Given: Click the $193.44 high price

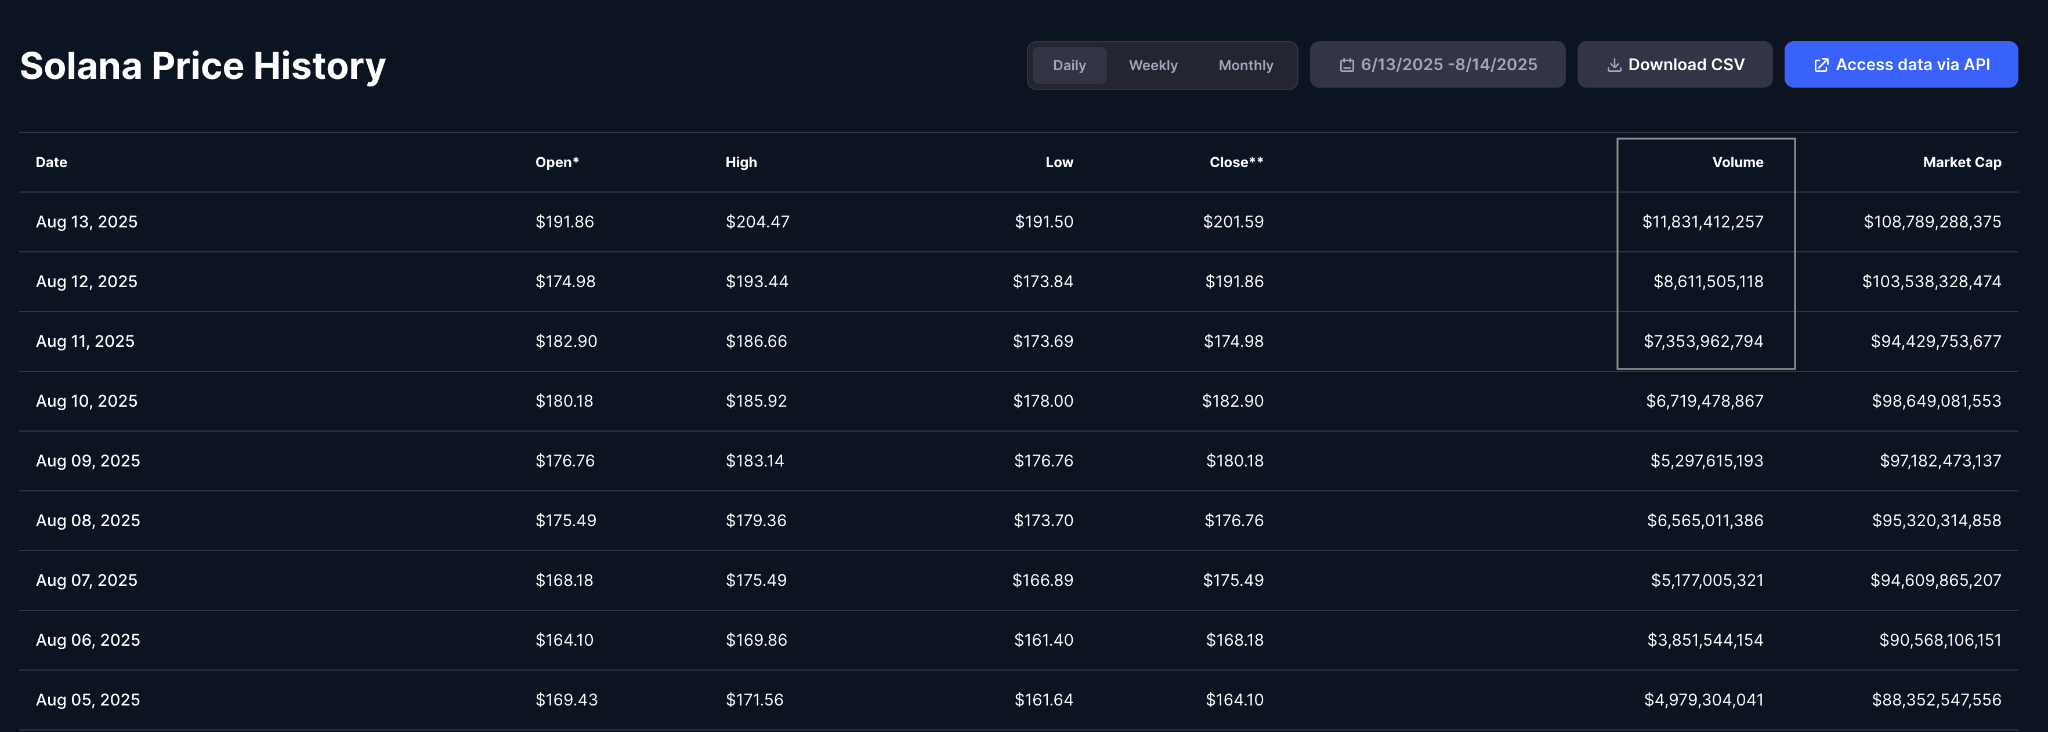Looking at the screenshot, I should point(757,282).
